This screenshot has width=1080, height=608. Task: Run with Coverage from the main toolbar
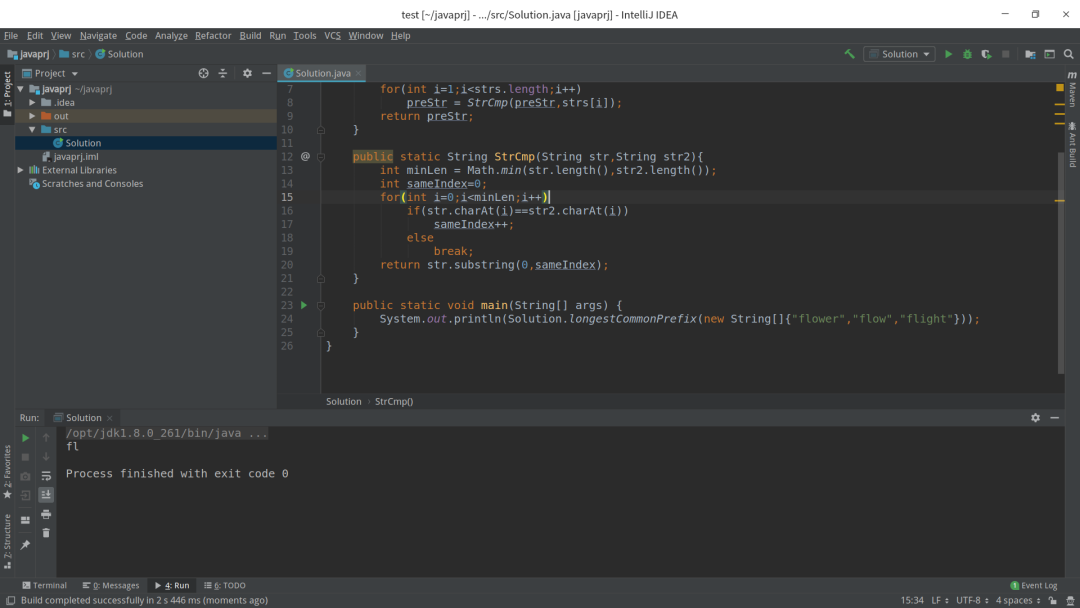point(986,54)
